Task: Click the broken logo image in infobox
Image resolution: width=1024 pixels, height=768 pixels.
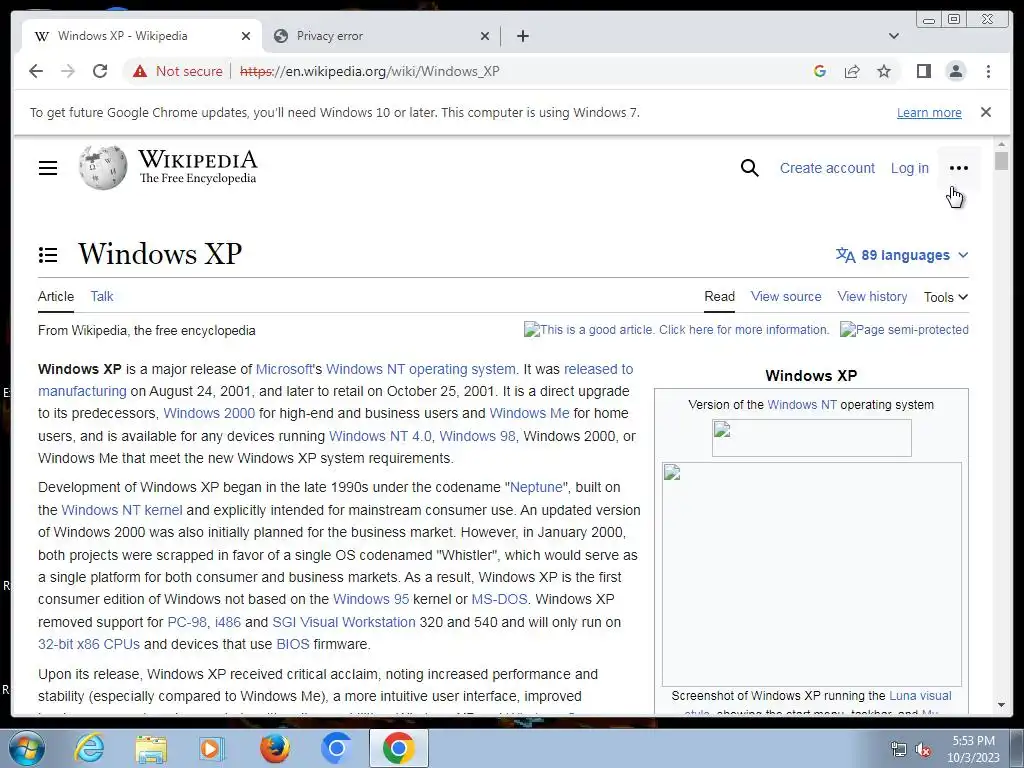Action: [x=812, y=438]
